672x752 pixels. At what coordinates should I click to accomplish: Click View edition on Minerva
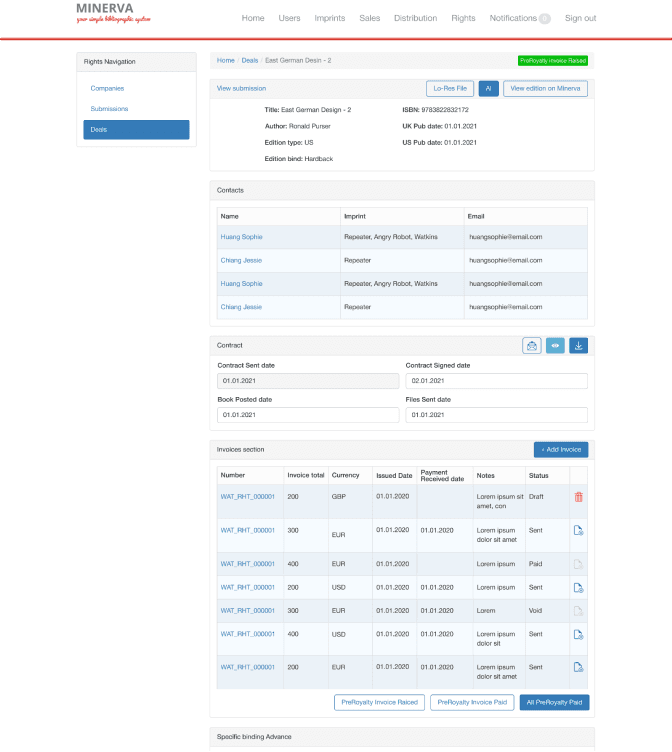point(545,88)
